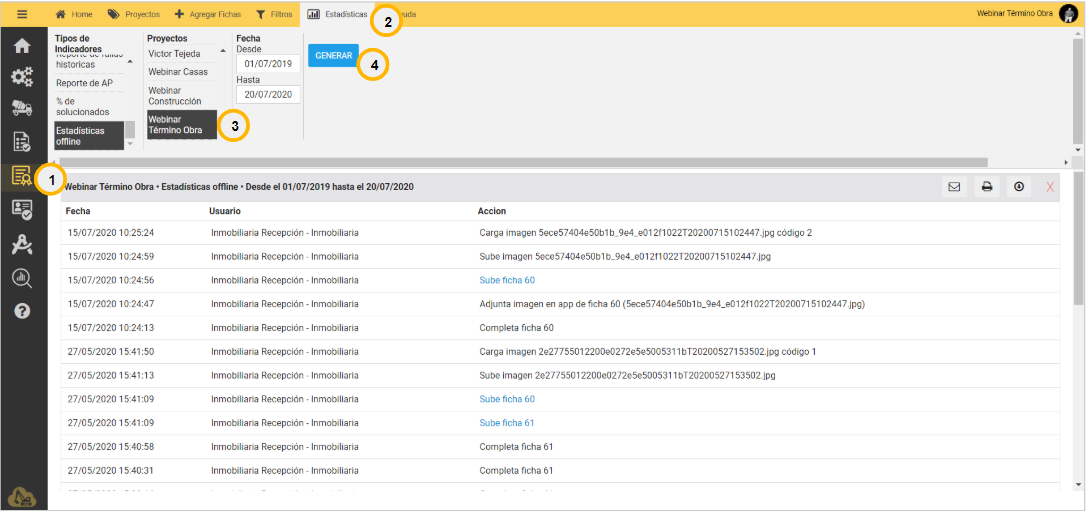Screen dimensions: 1086x514
Task: Choose 'Webinar Casas' in the projects list
Action: pos(178,72)
